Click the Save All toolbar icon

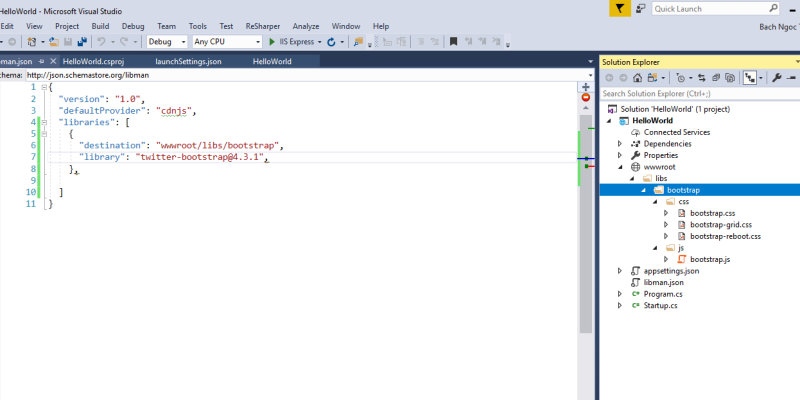pyautogui.click(x=79, y=42)
